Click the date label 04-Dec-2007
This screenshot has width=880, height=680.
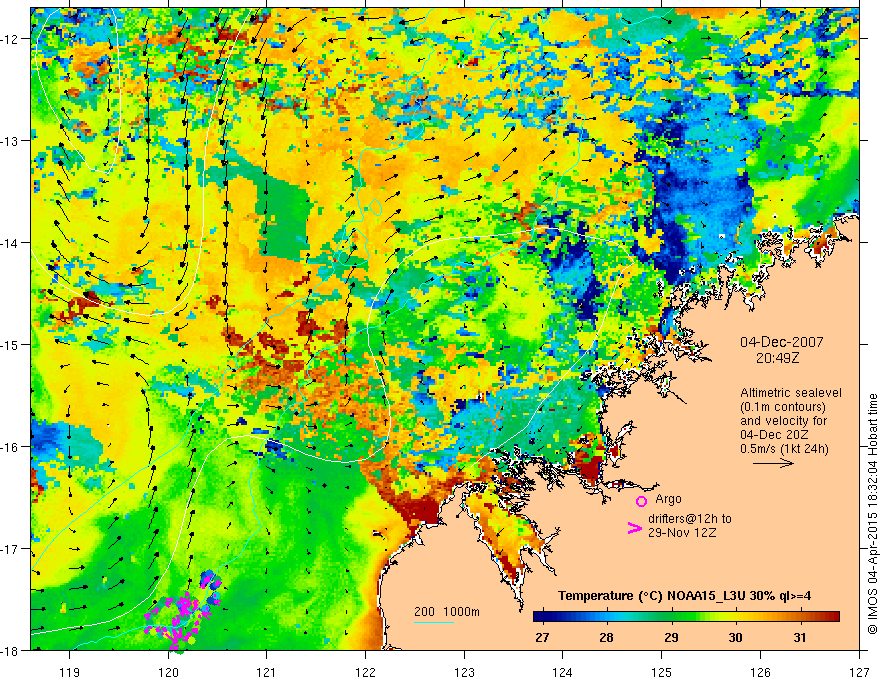[x=782, y=342]
